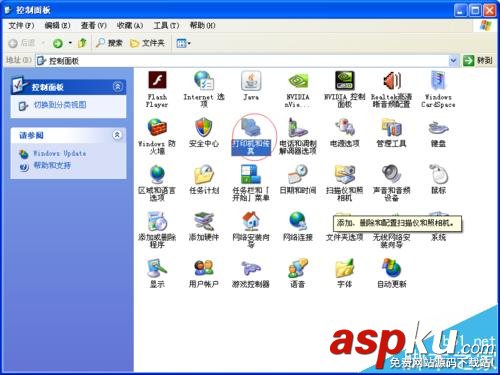This screenshot has width=500, height=375.
Task: Open 系统 item
Action: point(438,237)
